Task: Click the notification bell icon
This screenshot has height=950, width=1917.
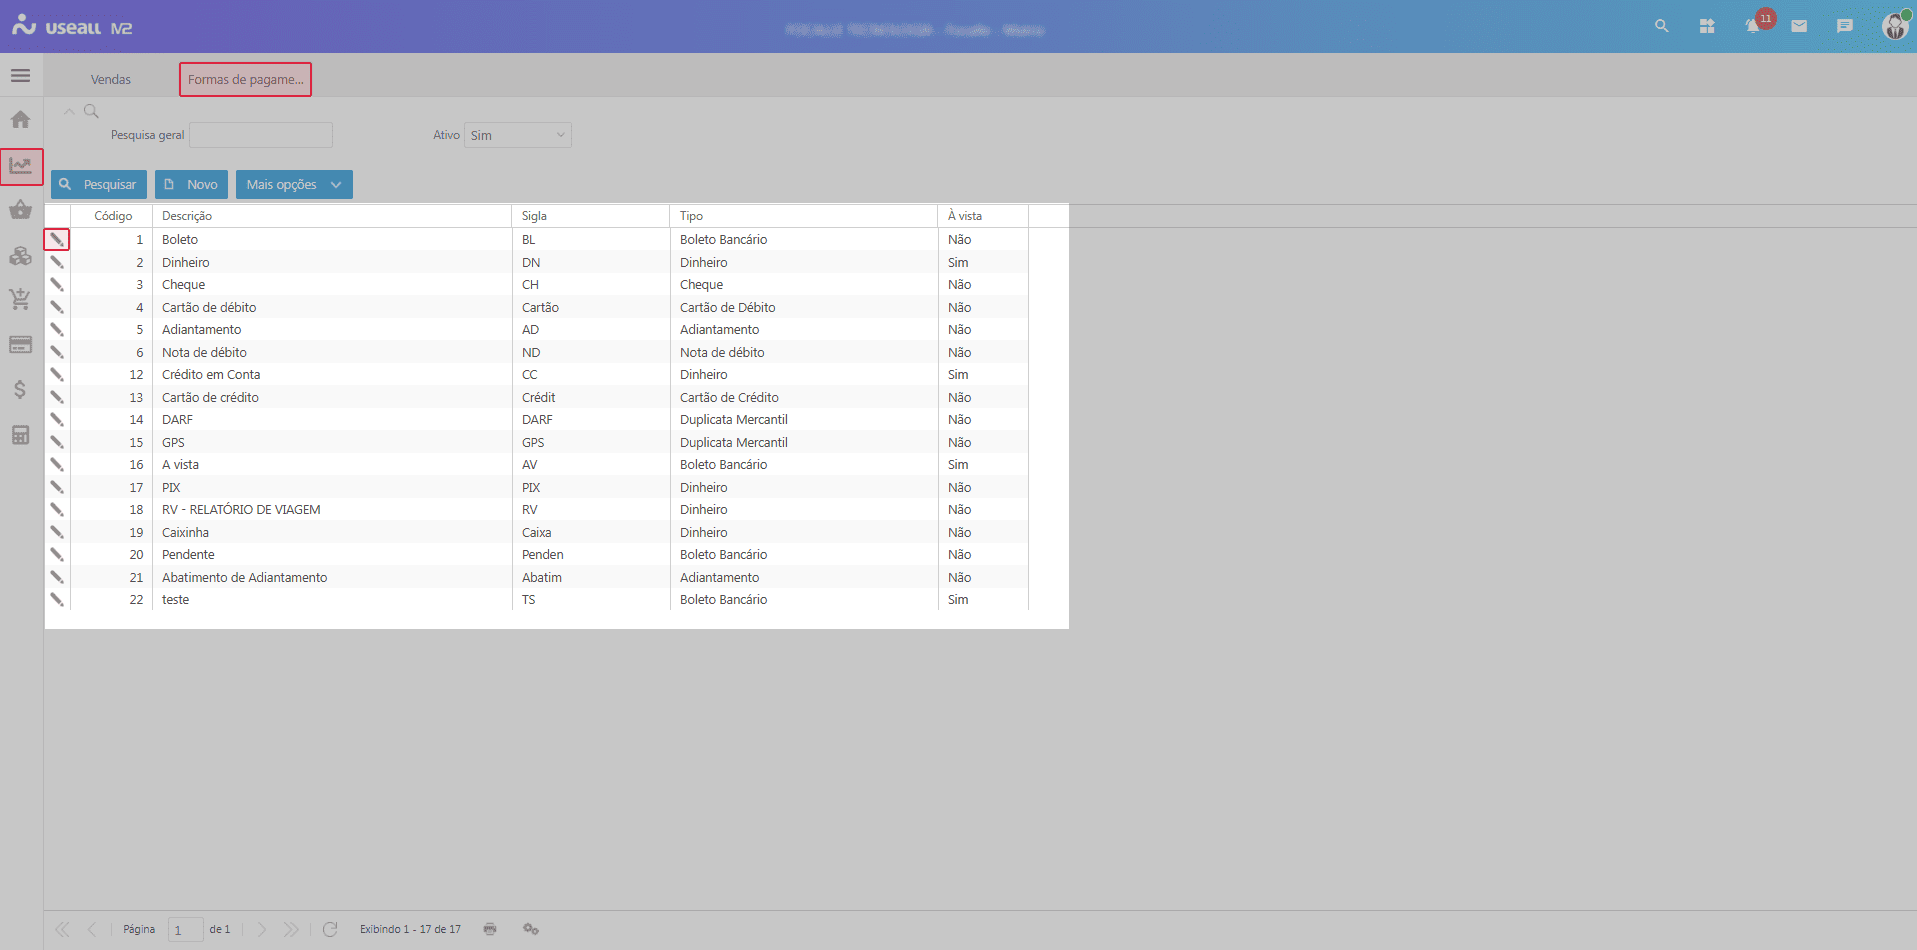Action: point(1753,26)
